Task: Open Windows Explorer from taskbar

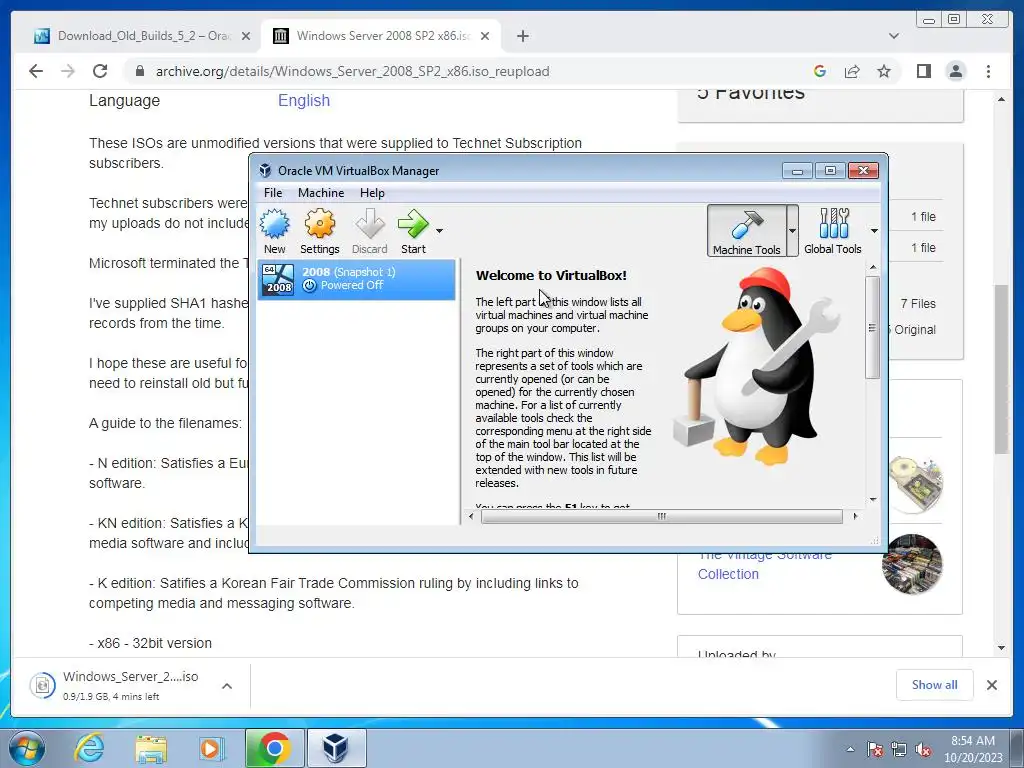Action: click(x=151, y=748)
